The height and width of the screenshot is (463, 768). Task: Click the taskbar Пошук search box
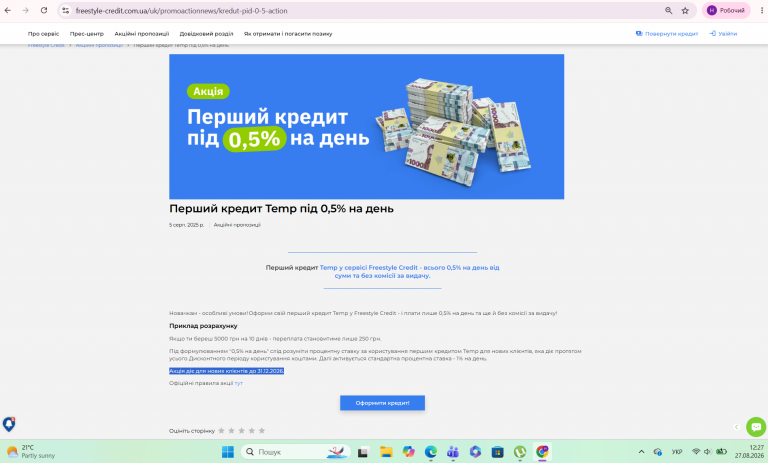[296, 452]
